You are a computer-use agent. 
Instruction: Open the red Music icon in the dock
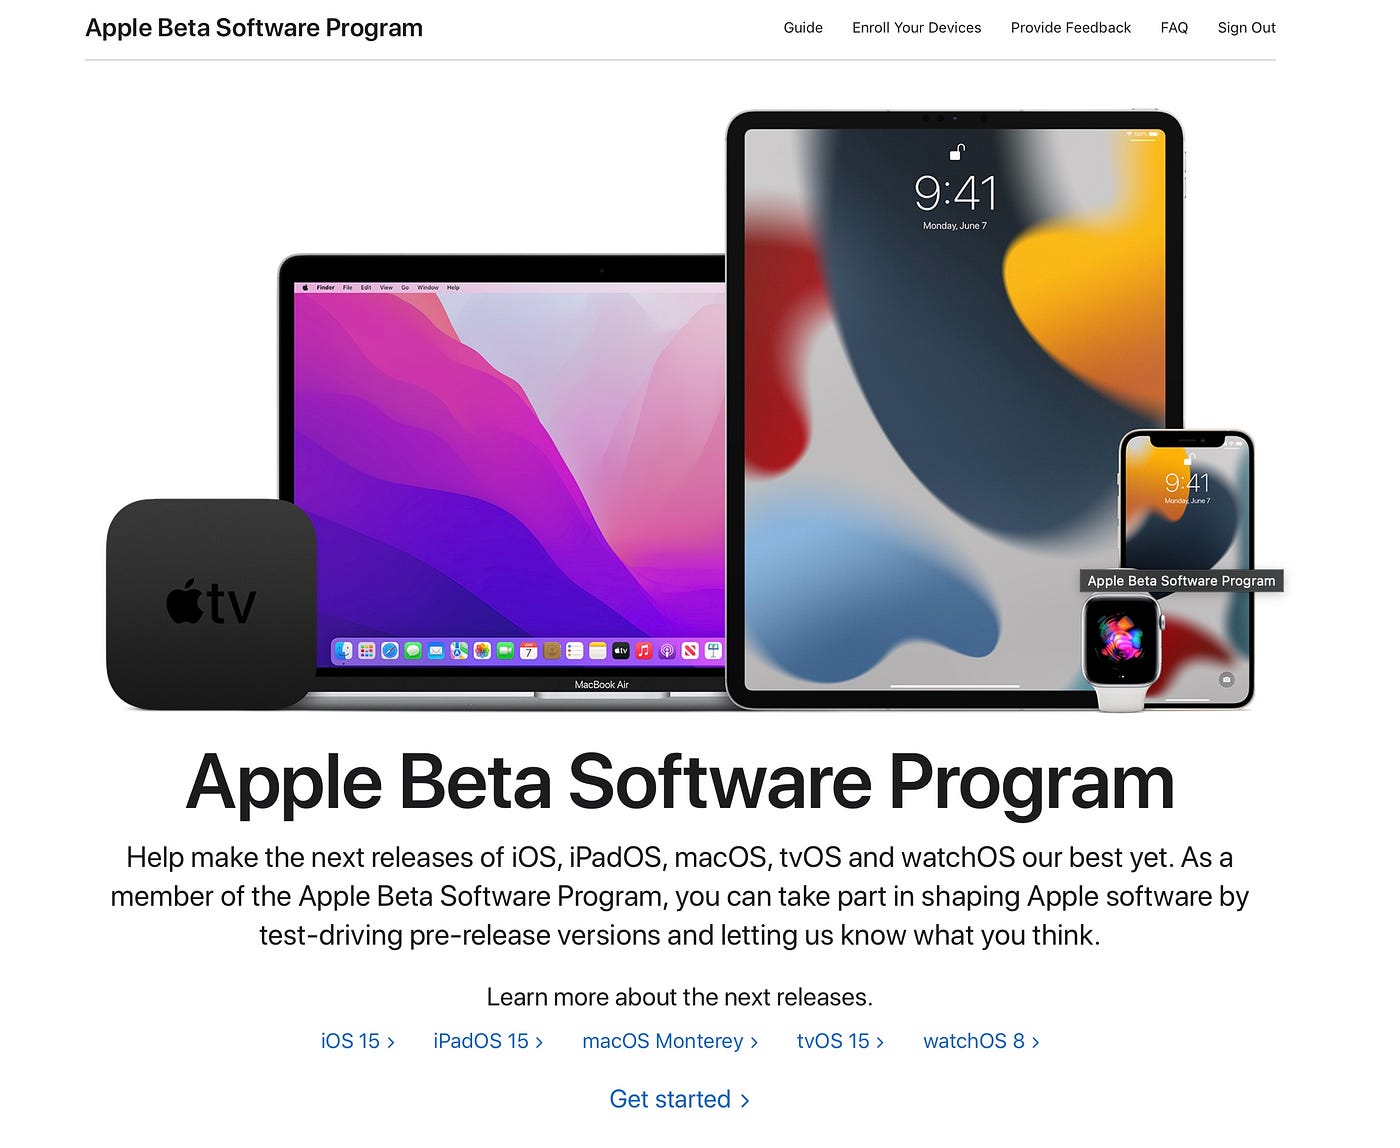click(x=644, y=651)
